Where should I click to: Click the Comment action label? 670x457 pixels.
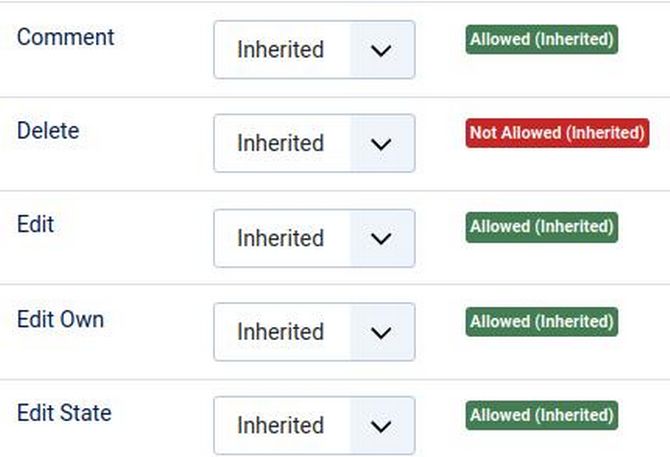coord(66,37)
